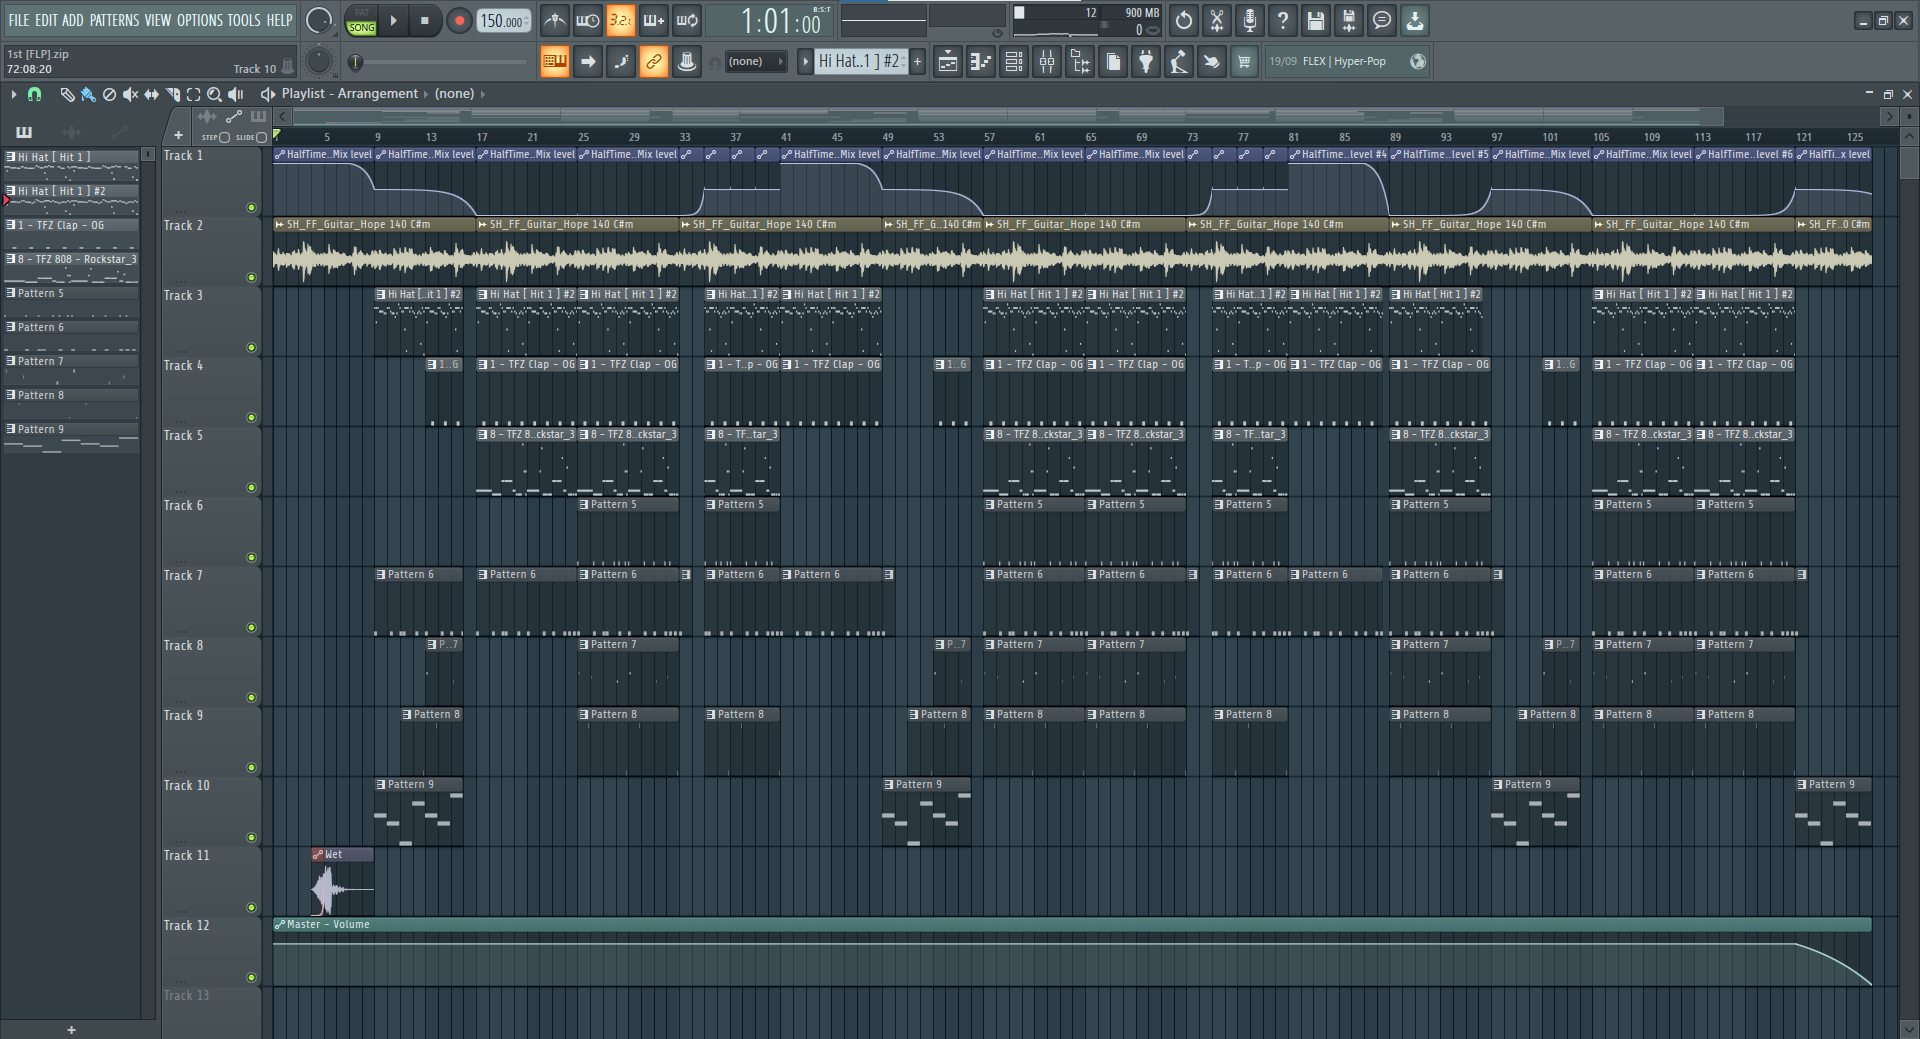This screenshot has height=1039, width=1920.
Task: Open the Playlist options menu arrow
Action: click(x=13, y=94)
